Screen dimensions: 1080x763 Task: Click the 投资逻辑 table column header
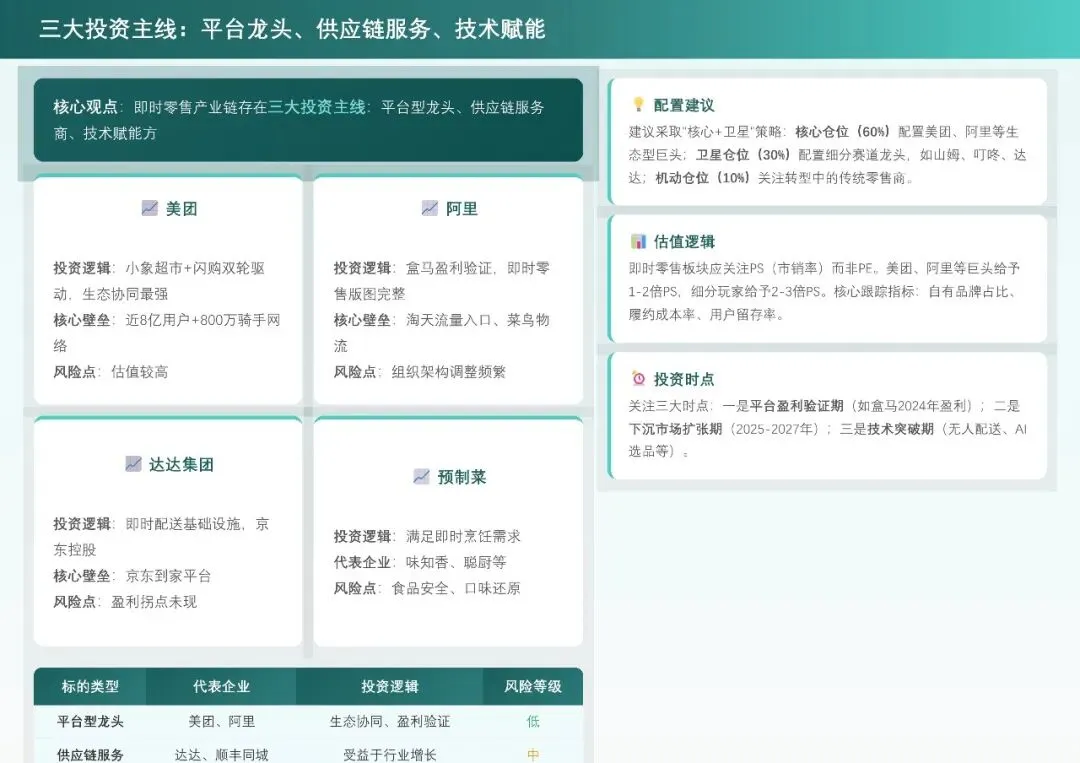click(390, 687)
